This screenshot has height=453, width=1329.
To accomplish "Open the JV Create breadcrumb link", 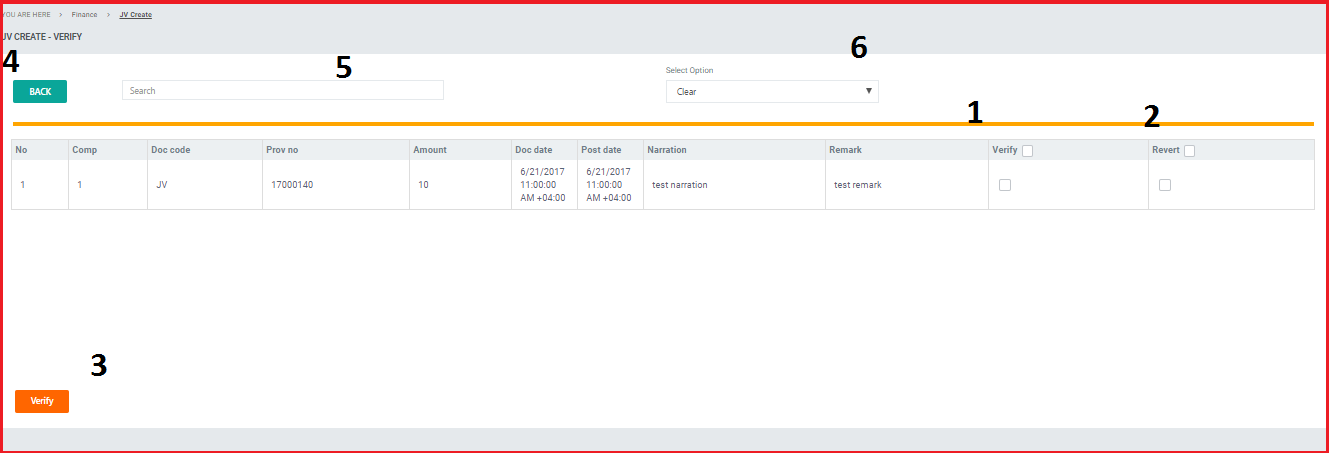I will coord(135,15).
